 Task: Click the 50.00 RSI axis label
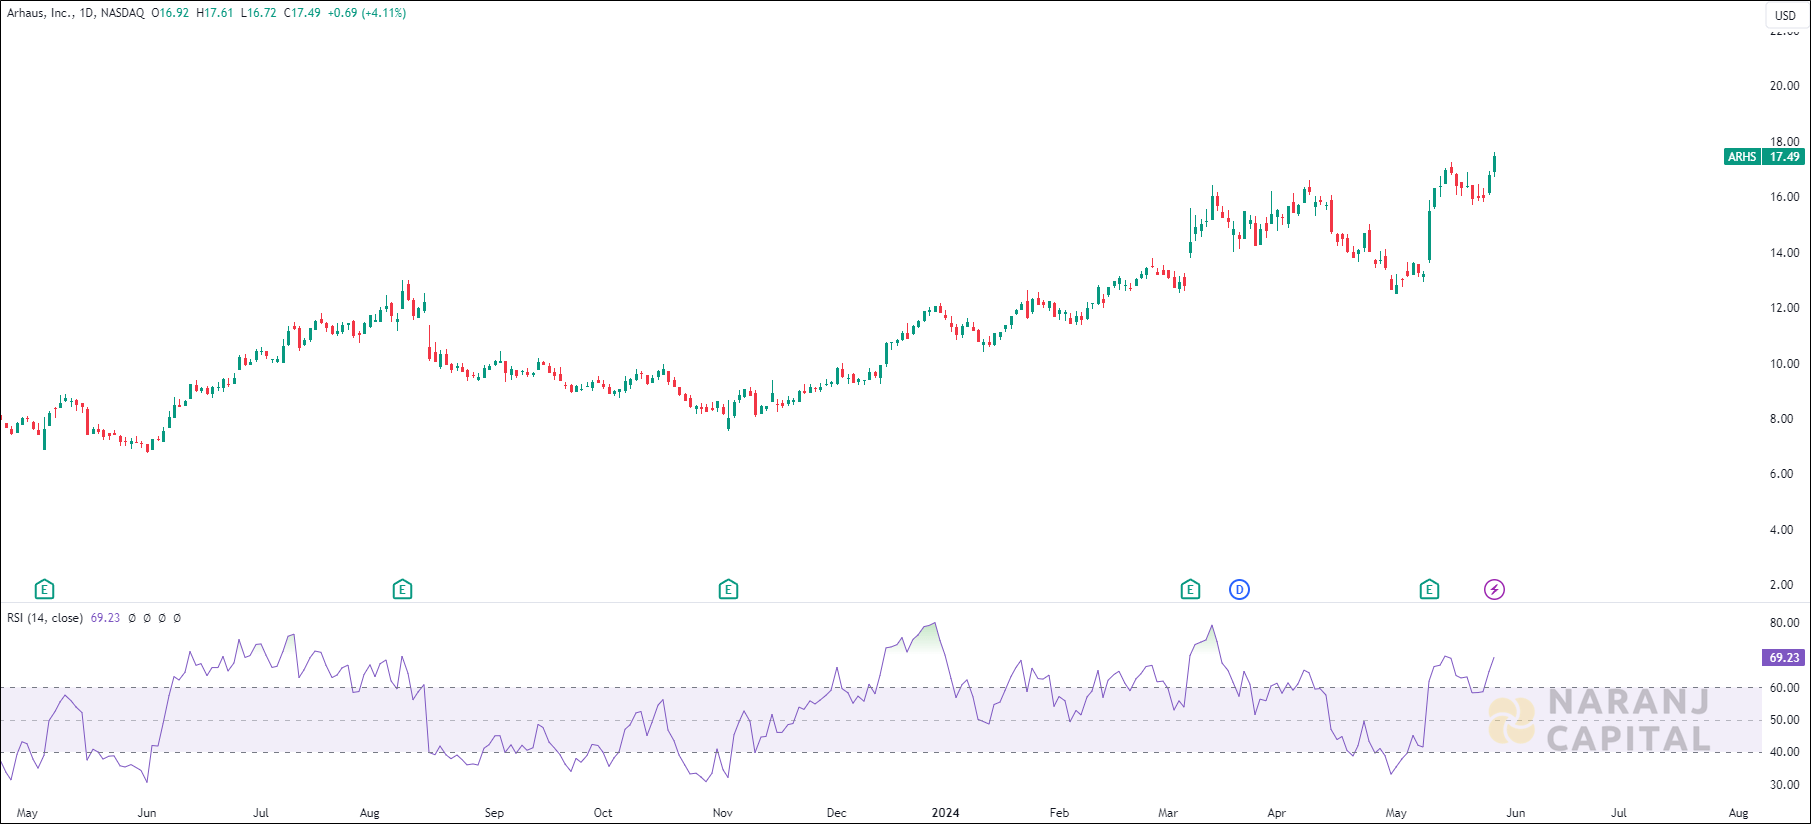click(x=1784, y=720)
